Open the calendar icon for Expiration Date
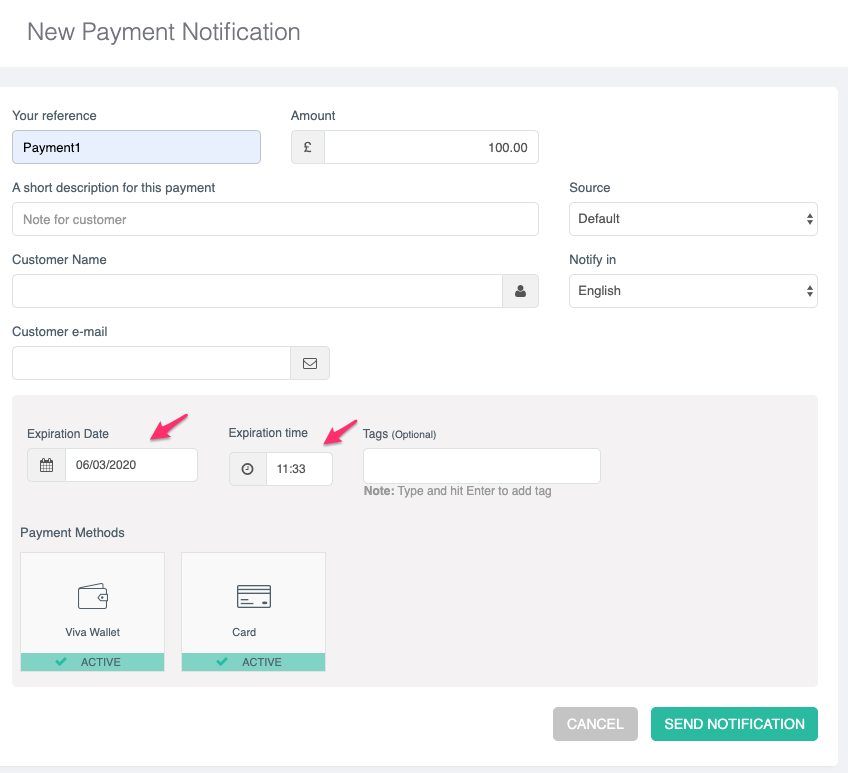 pos(47,465)
